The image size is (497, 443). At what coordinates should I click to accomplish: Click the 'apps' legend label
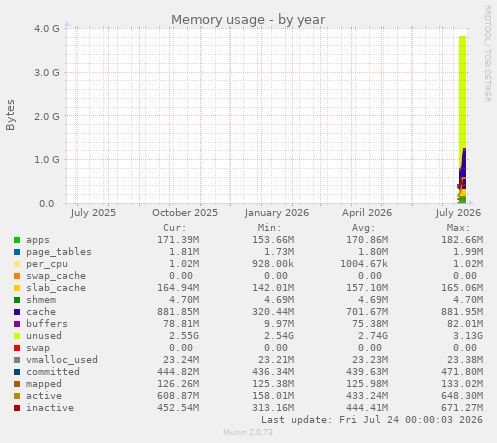(x=38, y=240)
